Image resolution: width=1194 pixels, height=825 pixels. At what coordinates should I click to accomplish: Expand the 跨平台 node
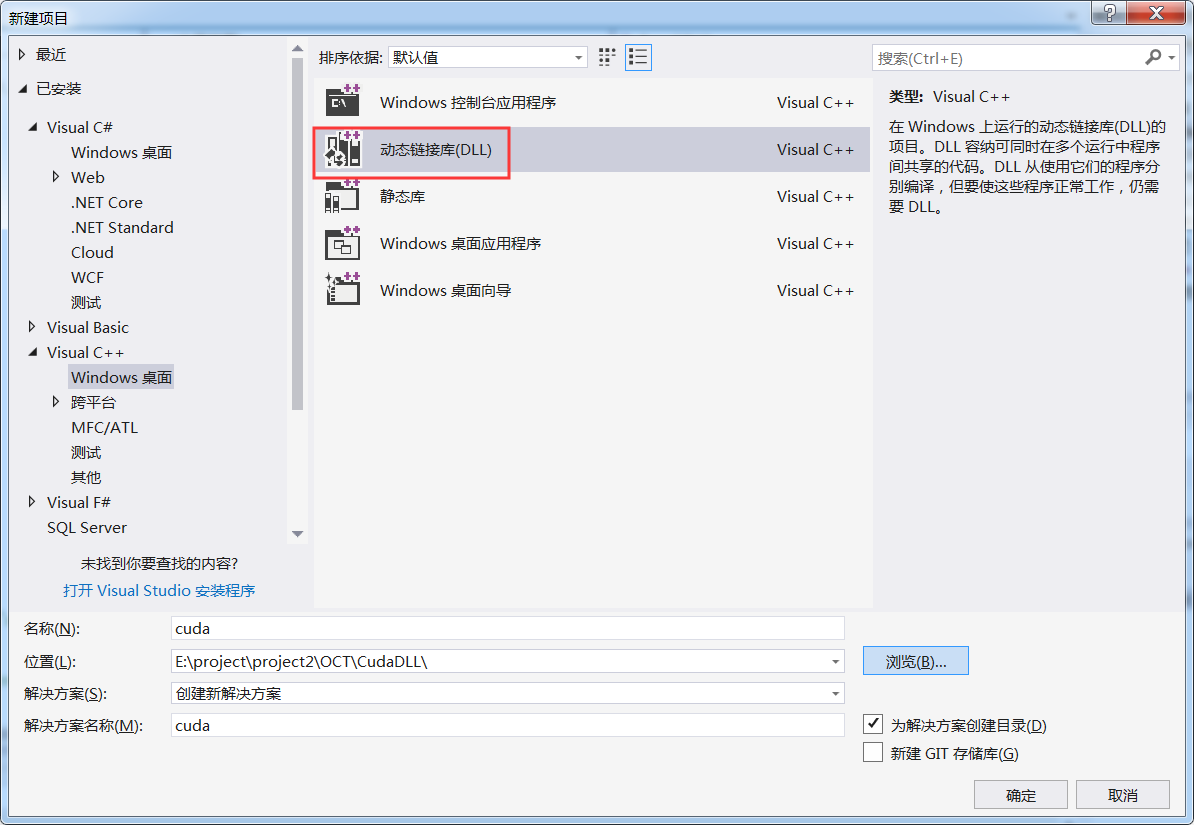[56, 401]
